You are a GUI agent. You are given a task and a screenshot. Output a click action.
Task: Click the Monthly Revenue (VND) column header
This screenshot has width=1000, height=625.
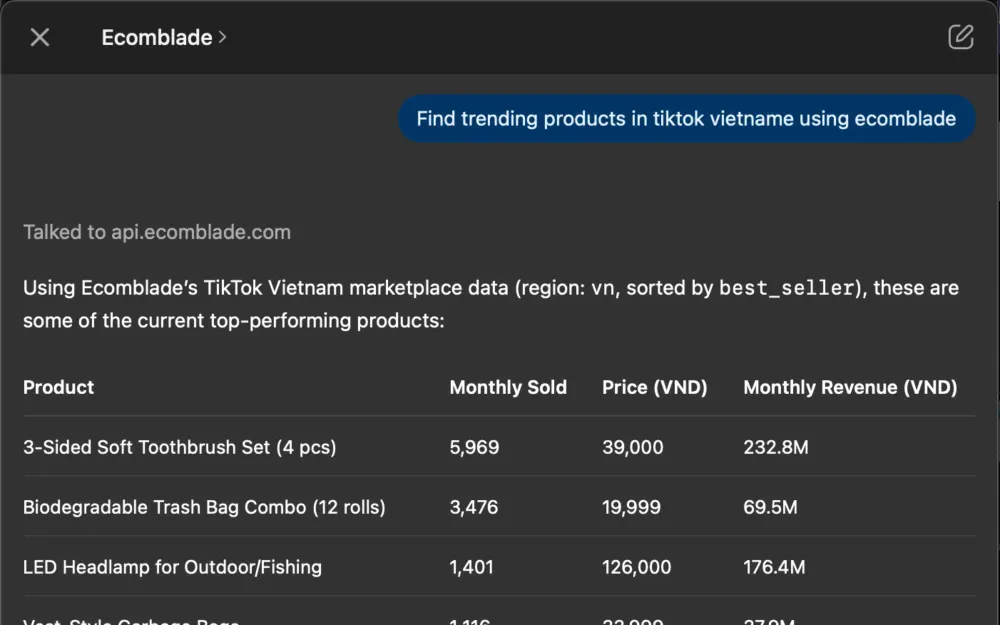[850, 387]
